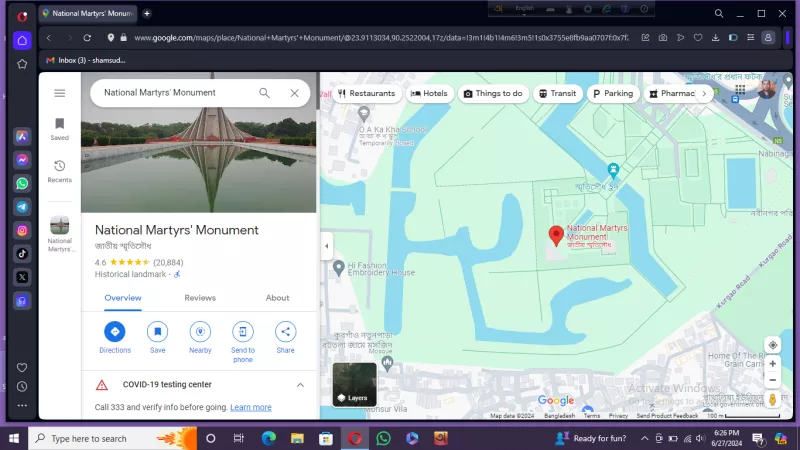Open Saved places in sidebar

60,129
